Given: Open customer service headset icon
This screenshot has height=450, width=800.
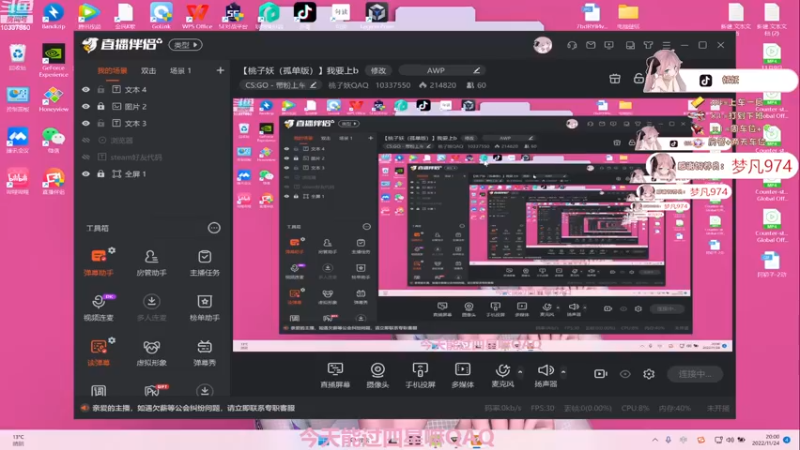Looking at the screenshot, I should 571,45.
